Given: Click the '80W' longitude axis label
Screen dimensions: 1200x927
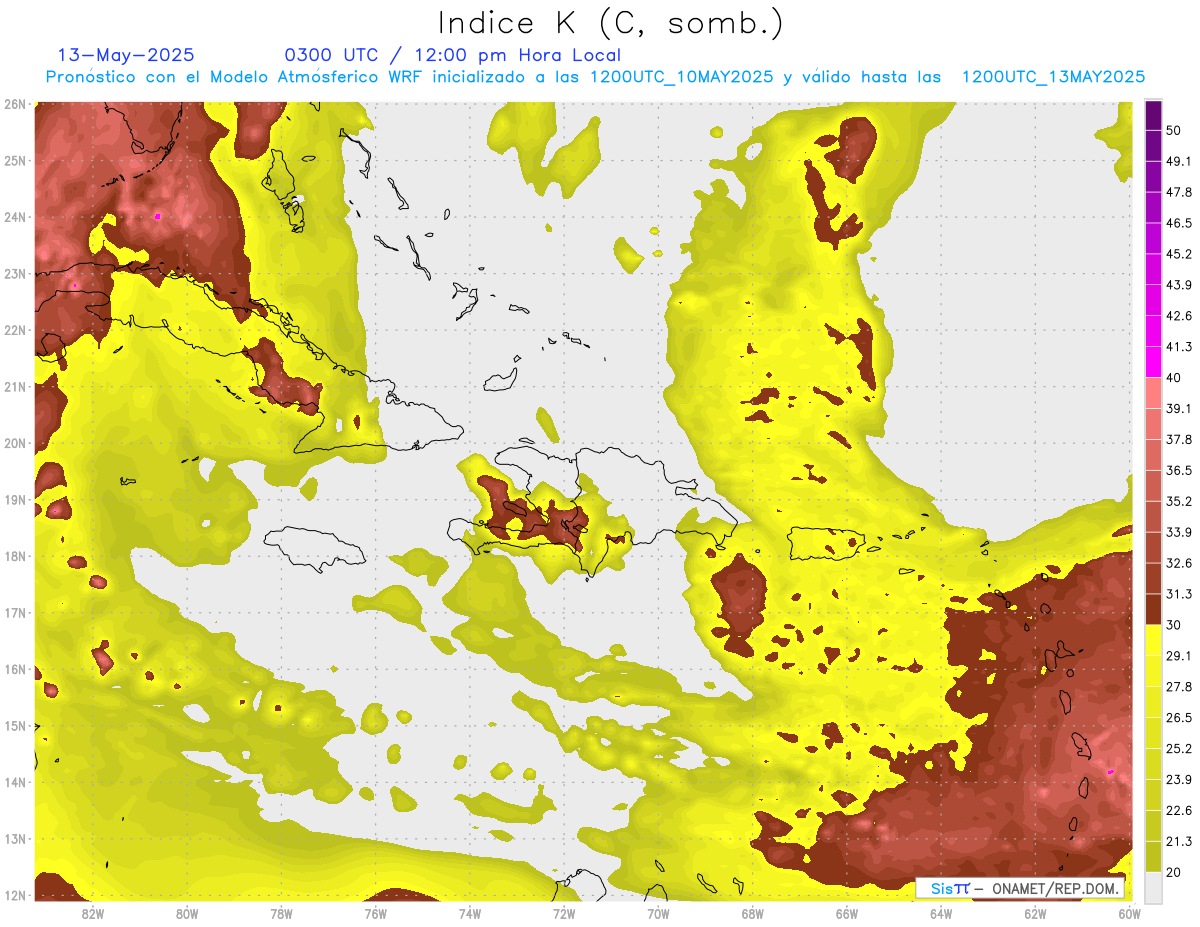Looking at the screenshot, I should pos(187,914).
